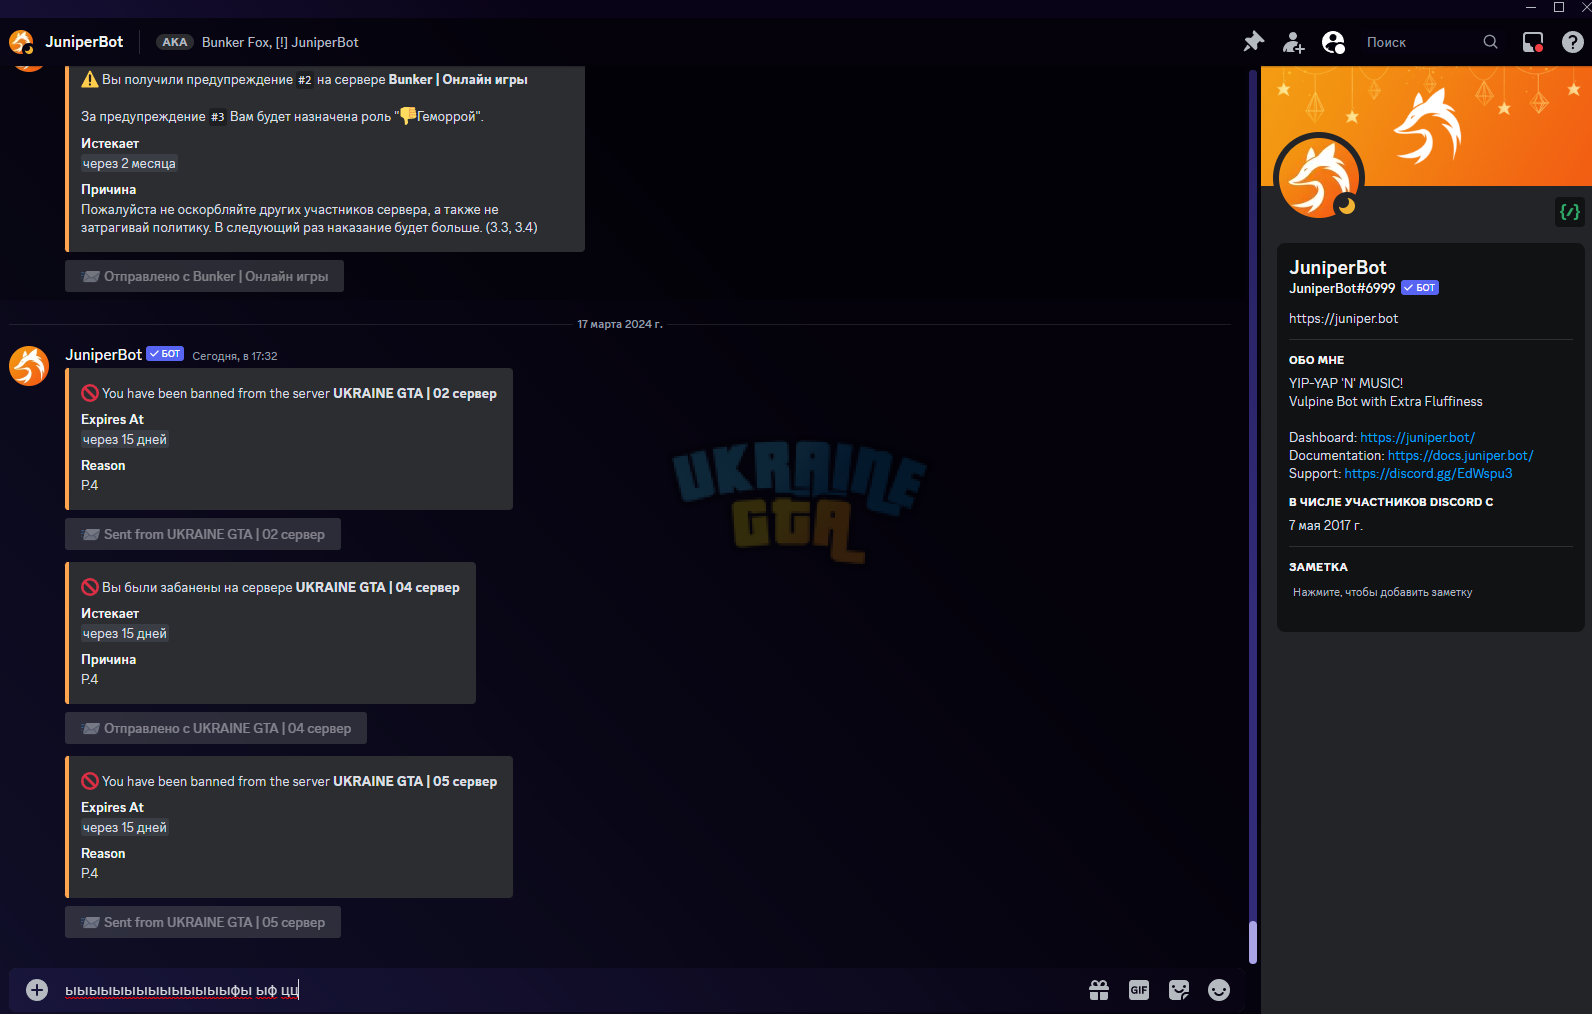Open the GIF picker
This screenshot has height=1014, width=1592.
click(x=1139, y=990)
